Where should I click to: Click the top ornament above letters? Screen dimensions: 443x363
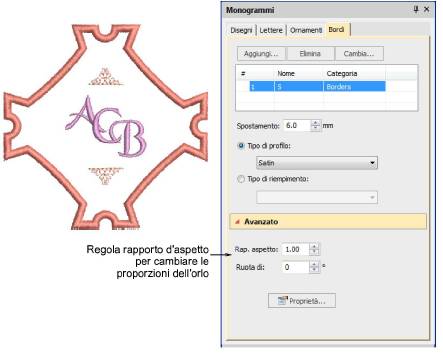coord(106,77)
